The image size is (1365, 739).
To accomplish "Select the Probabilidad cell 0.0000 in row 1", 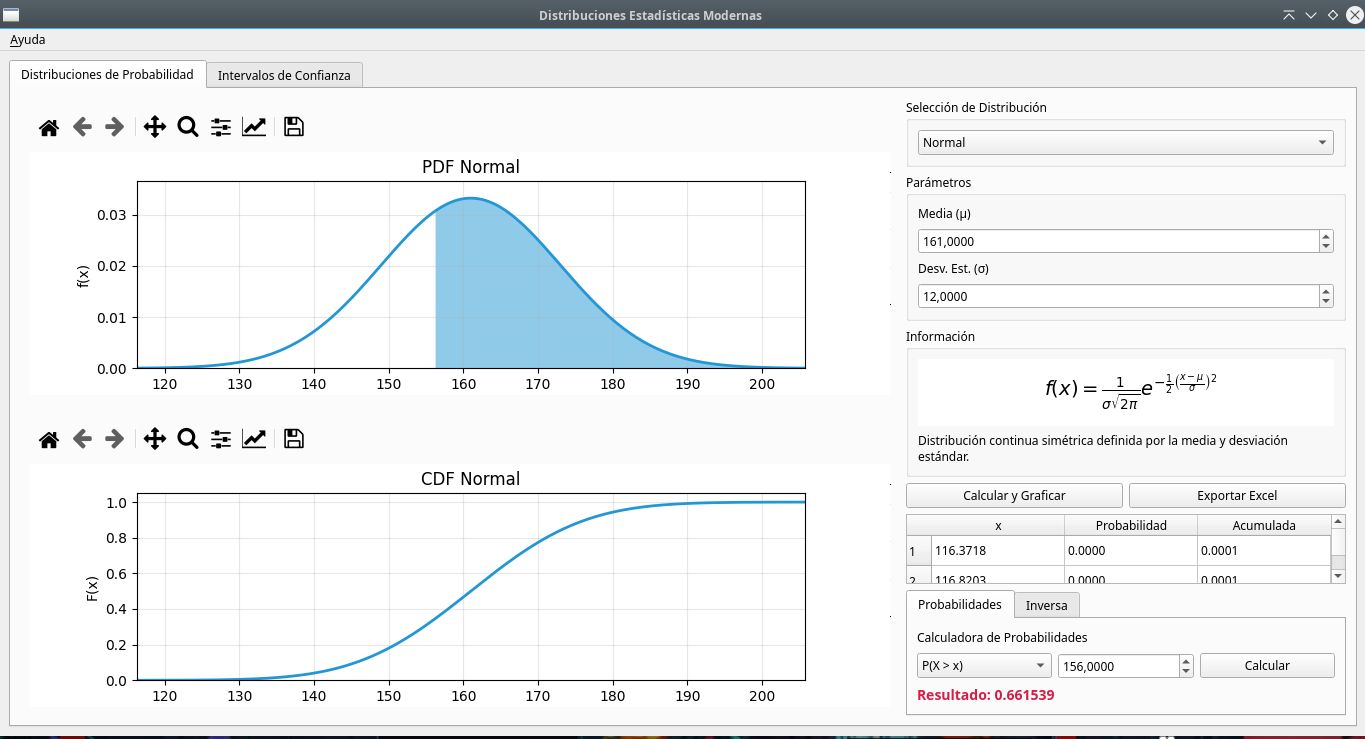I will (x=1131, y=551).
